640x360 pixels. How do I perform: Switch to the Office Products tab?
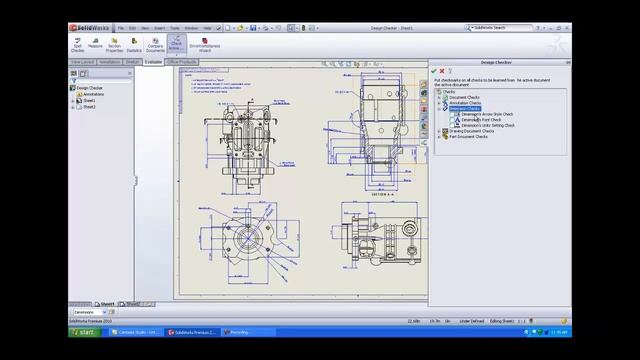click(x=182, y=62)
